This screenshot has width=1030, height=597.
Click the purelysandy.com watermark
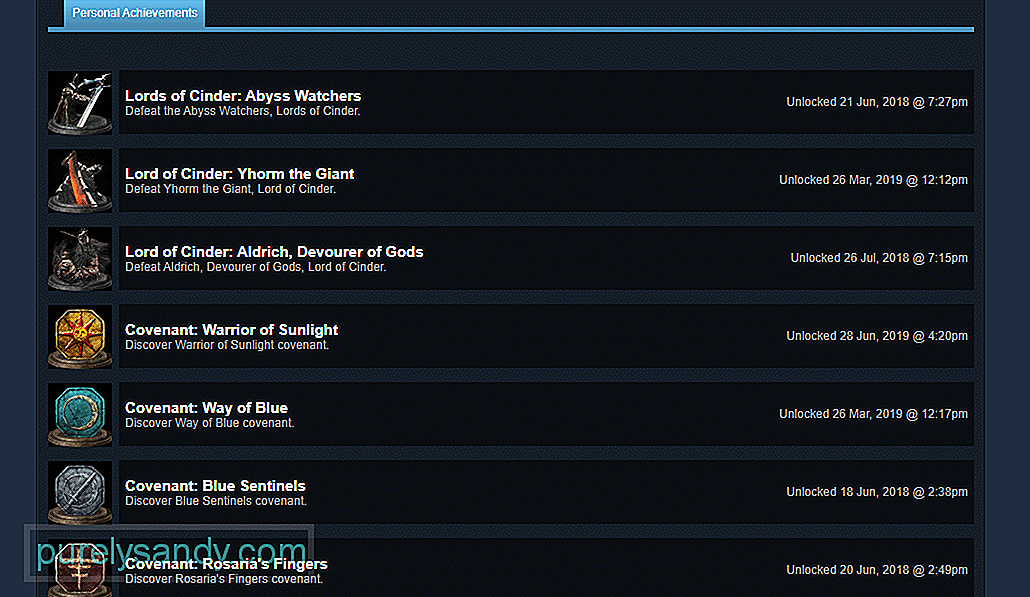[172, 552]
